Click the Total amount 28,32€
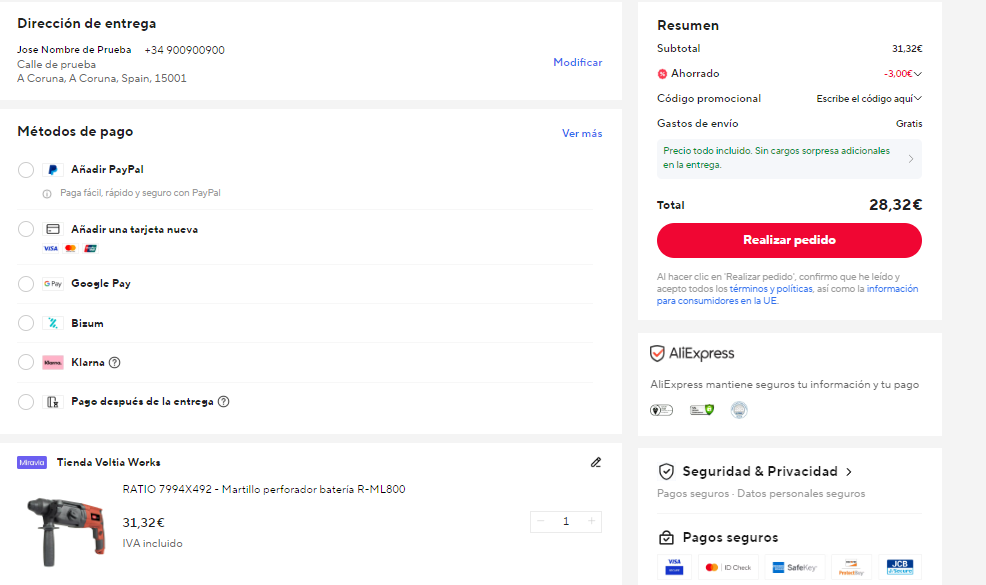986x585 pixels. (x=895, y=205)
